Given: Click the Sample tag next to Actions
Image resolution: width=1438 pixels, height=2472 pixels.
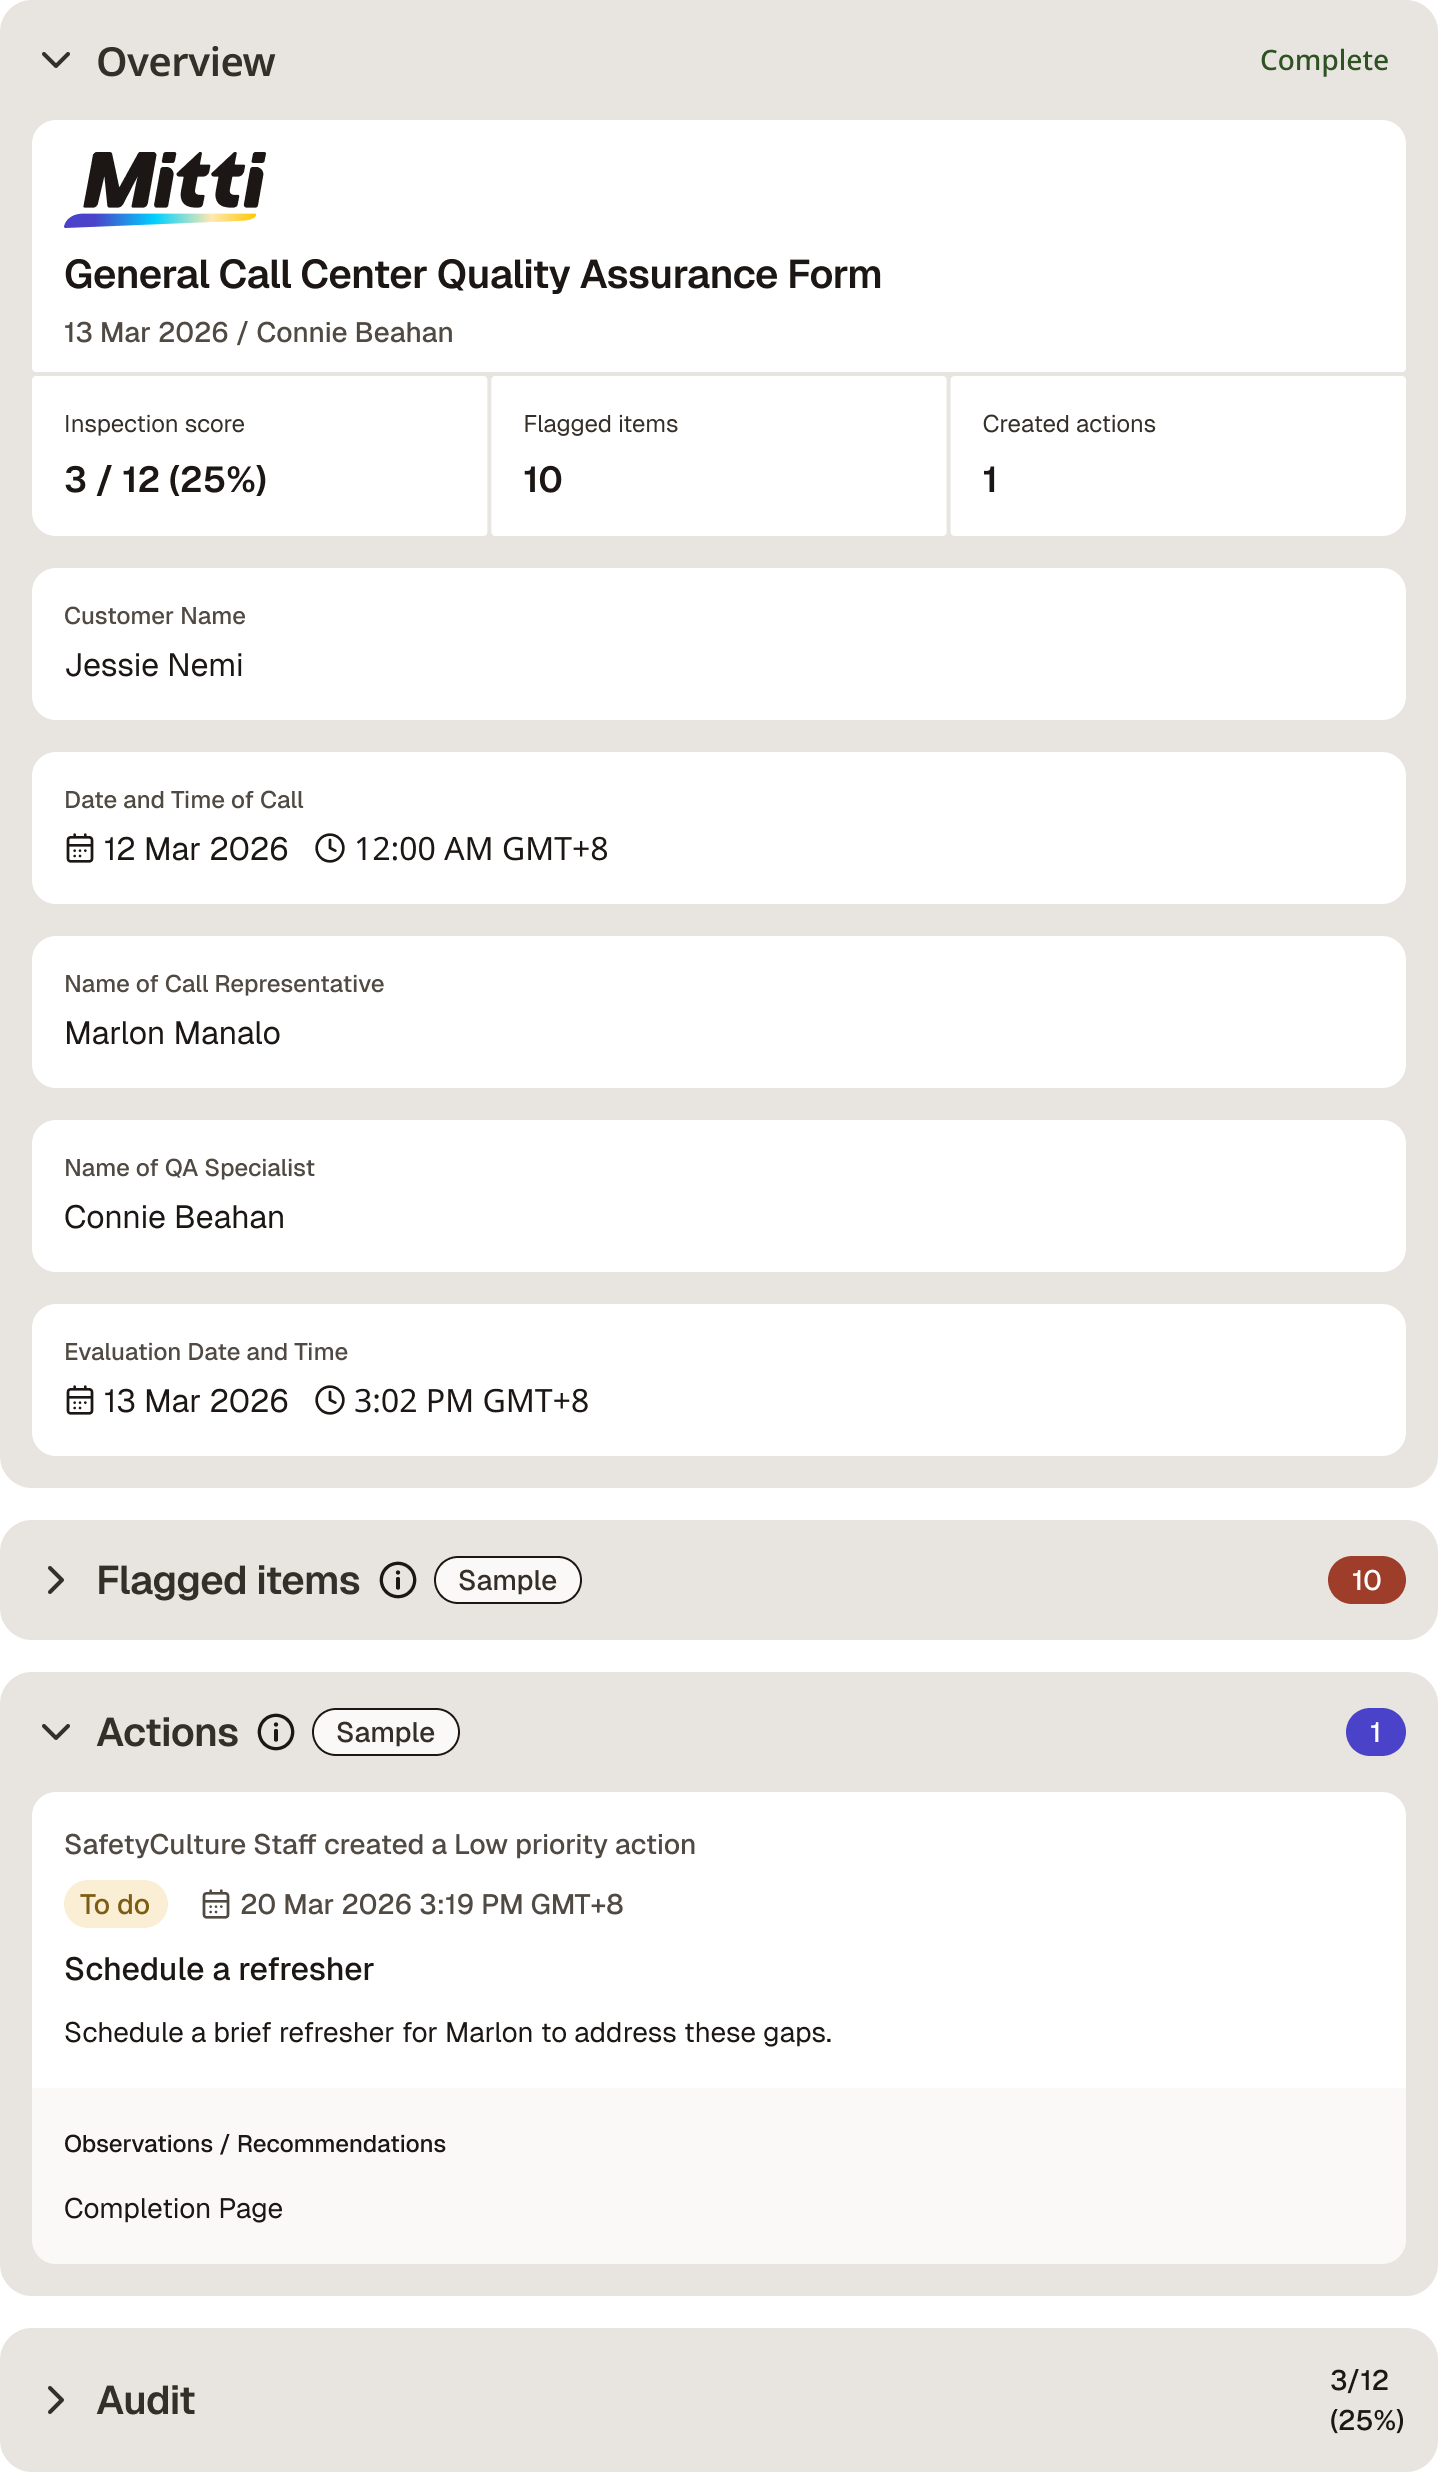Looking at the screenshot, I should tap(386, 1732).
